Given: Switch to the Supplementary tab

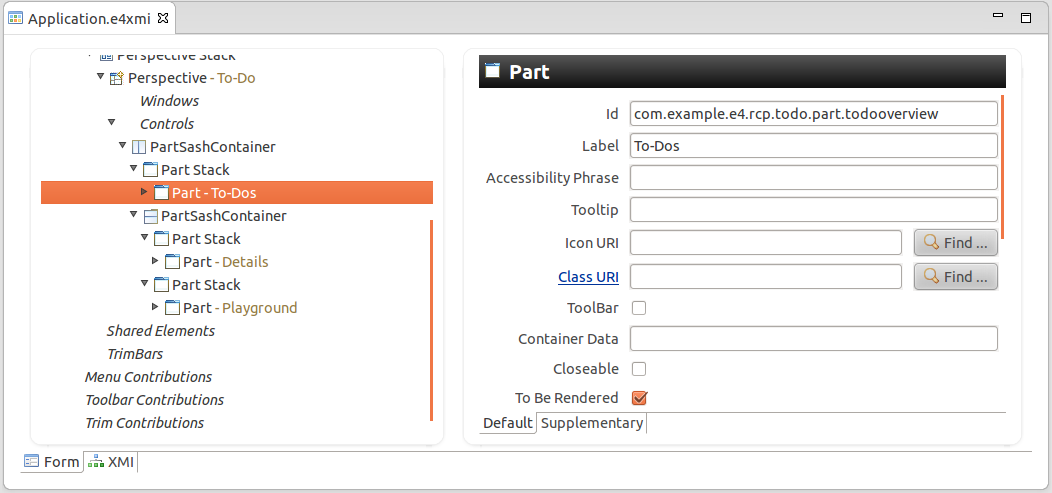Looking at the screenshot, I should [x=592, y=423].
